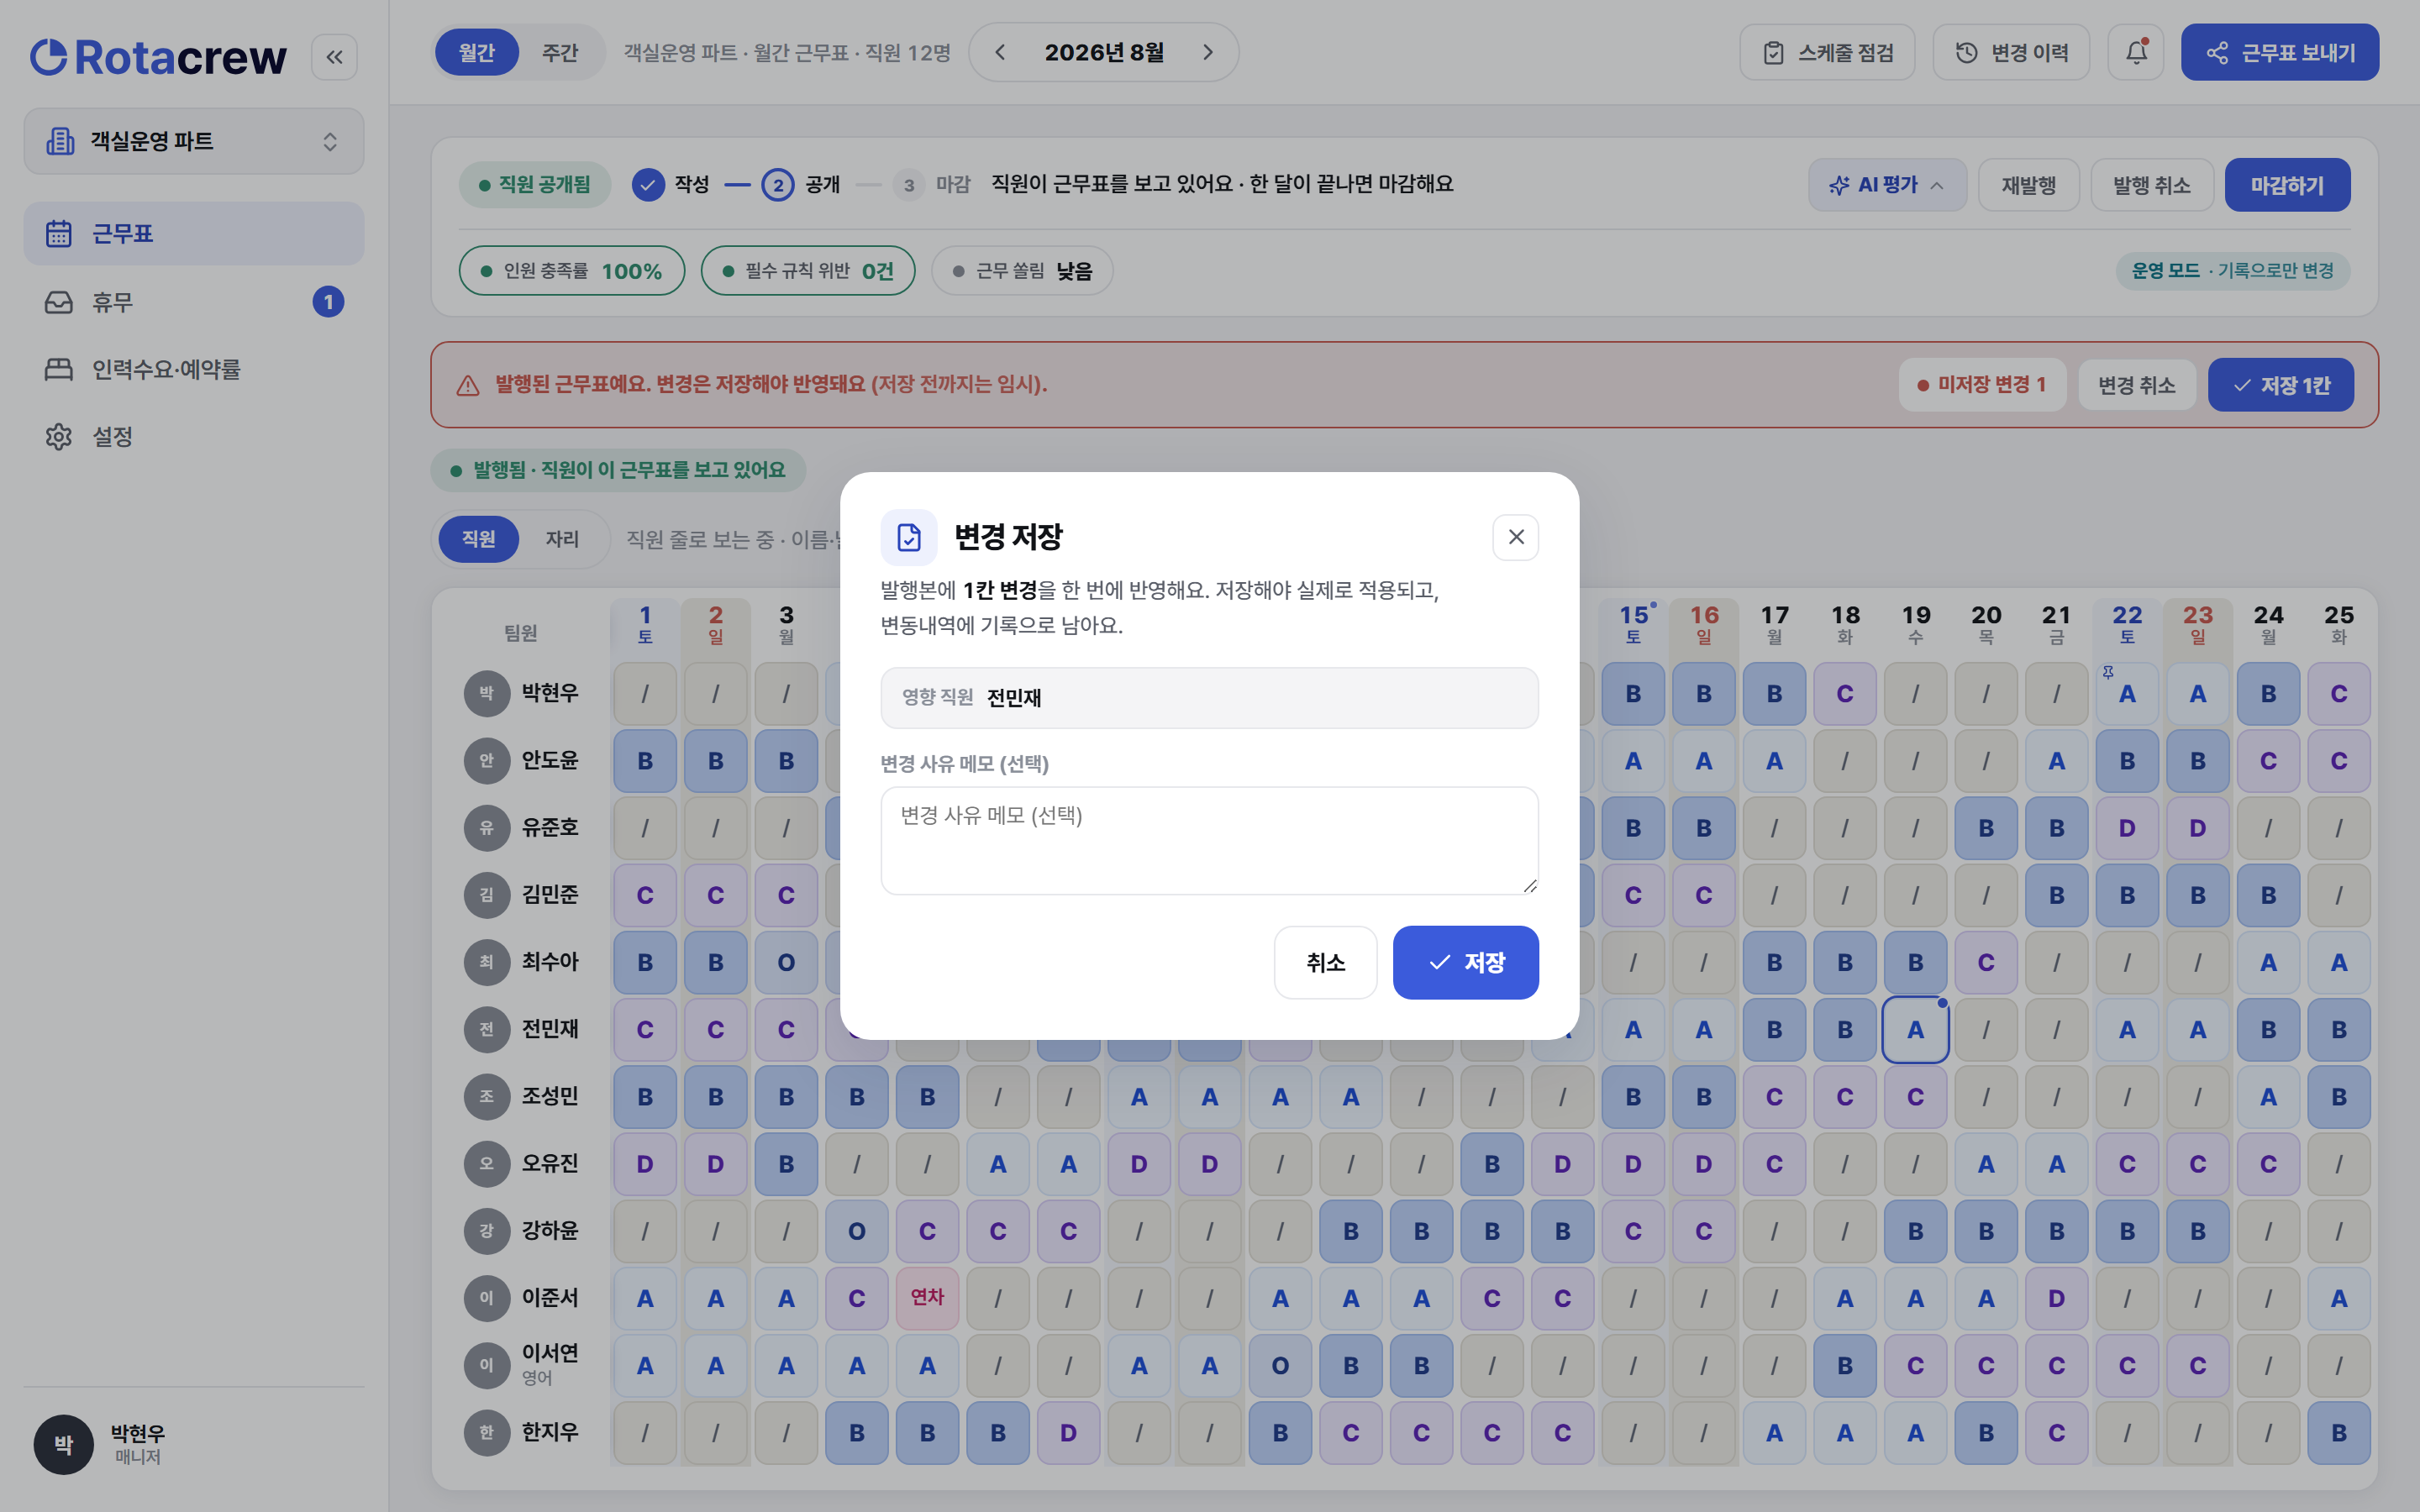2420x1512 pixels.
Task: Collapse the sidebar with the double-chevron icon
Action: click(x=334, y=57)
